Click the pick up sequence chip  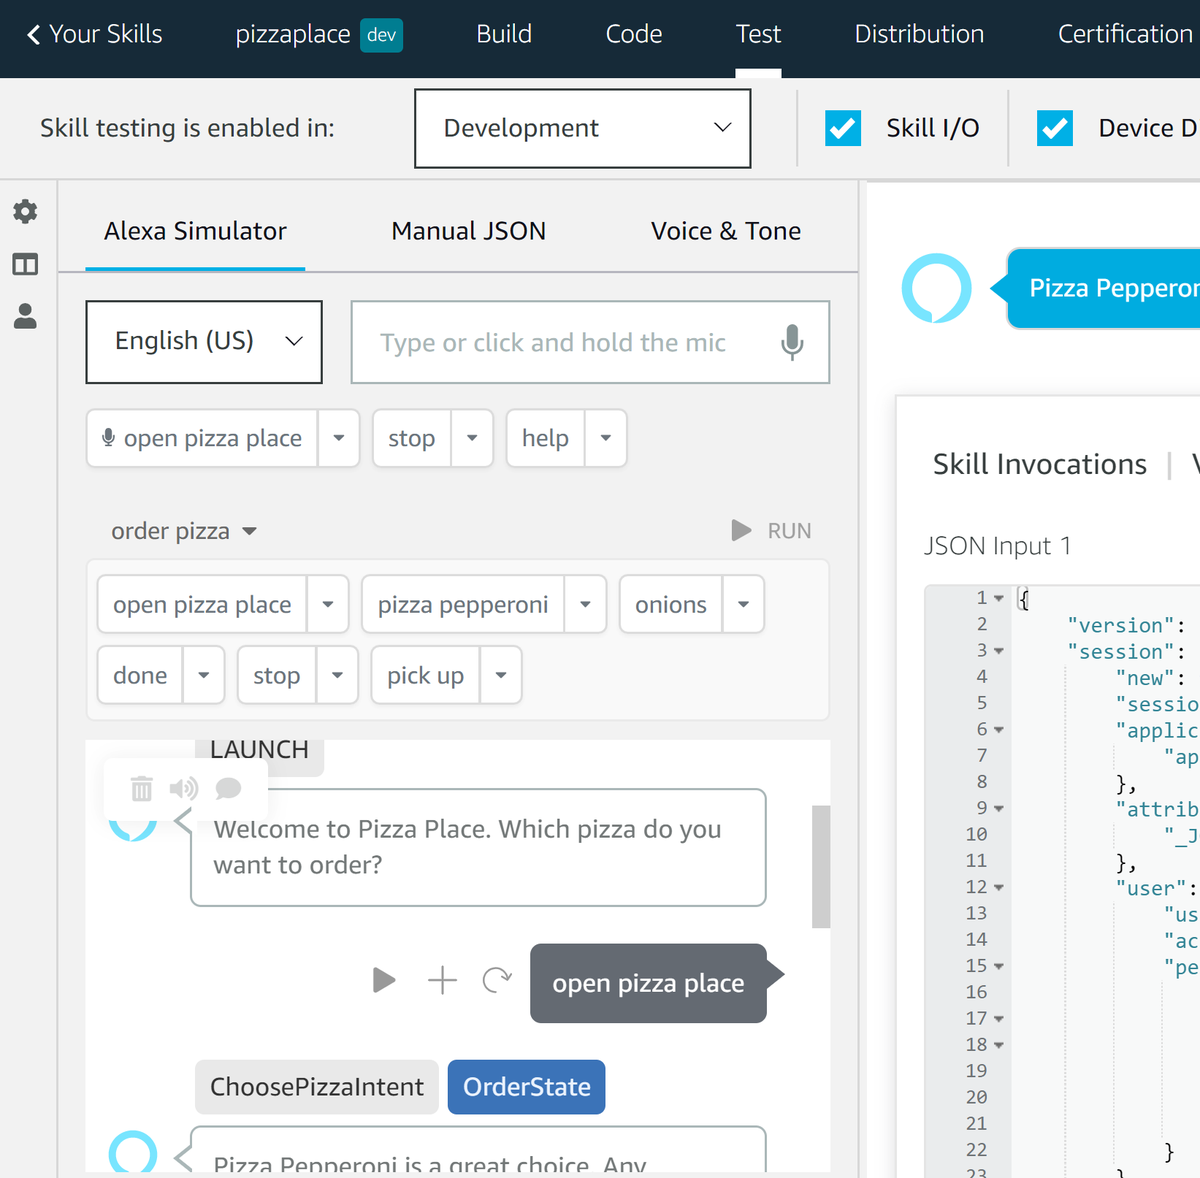[426, 675]
